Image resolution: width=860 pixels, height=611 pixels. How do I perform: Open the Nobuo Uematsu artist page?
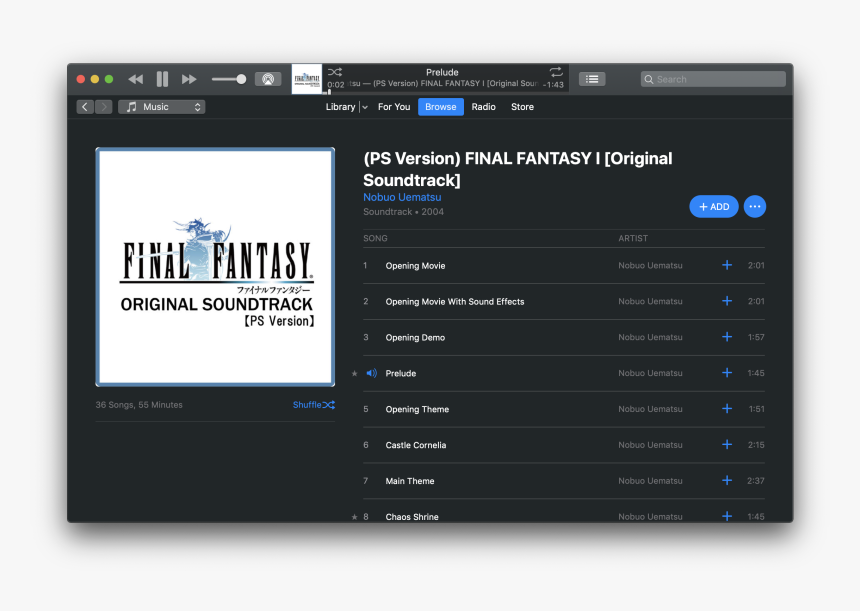pyautogui.click(x=402, y=197)
